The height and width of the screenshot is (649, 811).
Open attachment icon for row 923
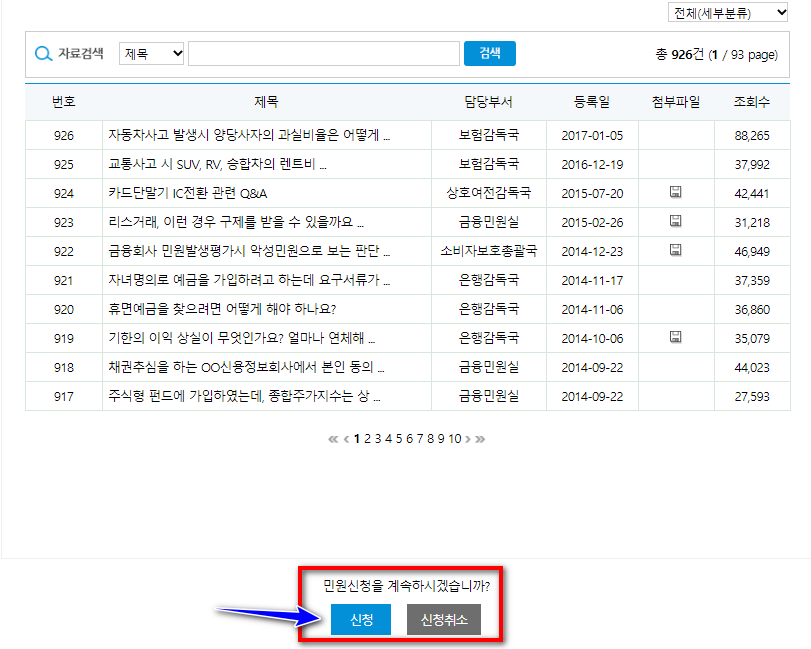pos(675,221)
